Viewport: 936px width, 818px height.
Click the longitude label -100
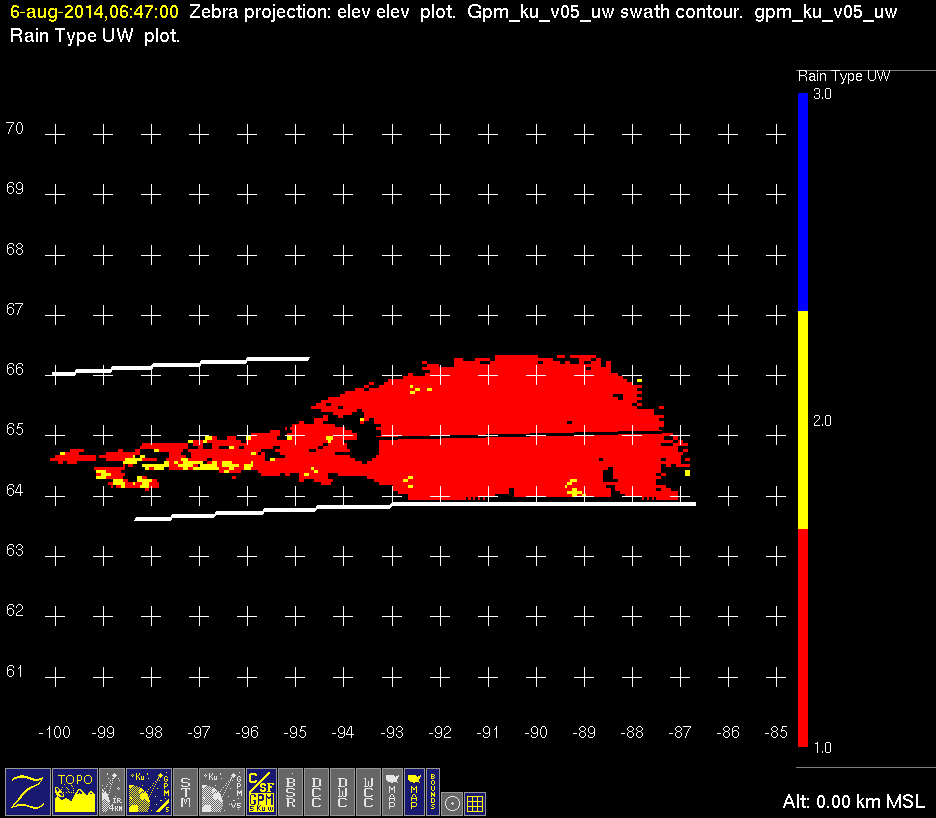[x=54, y=732]
